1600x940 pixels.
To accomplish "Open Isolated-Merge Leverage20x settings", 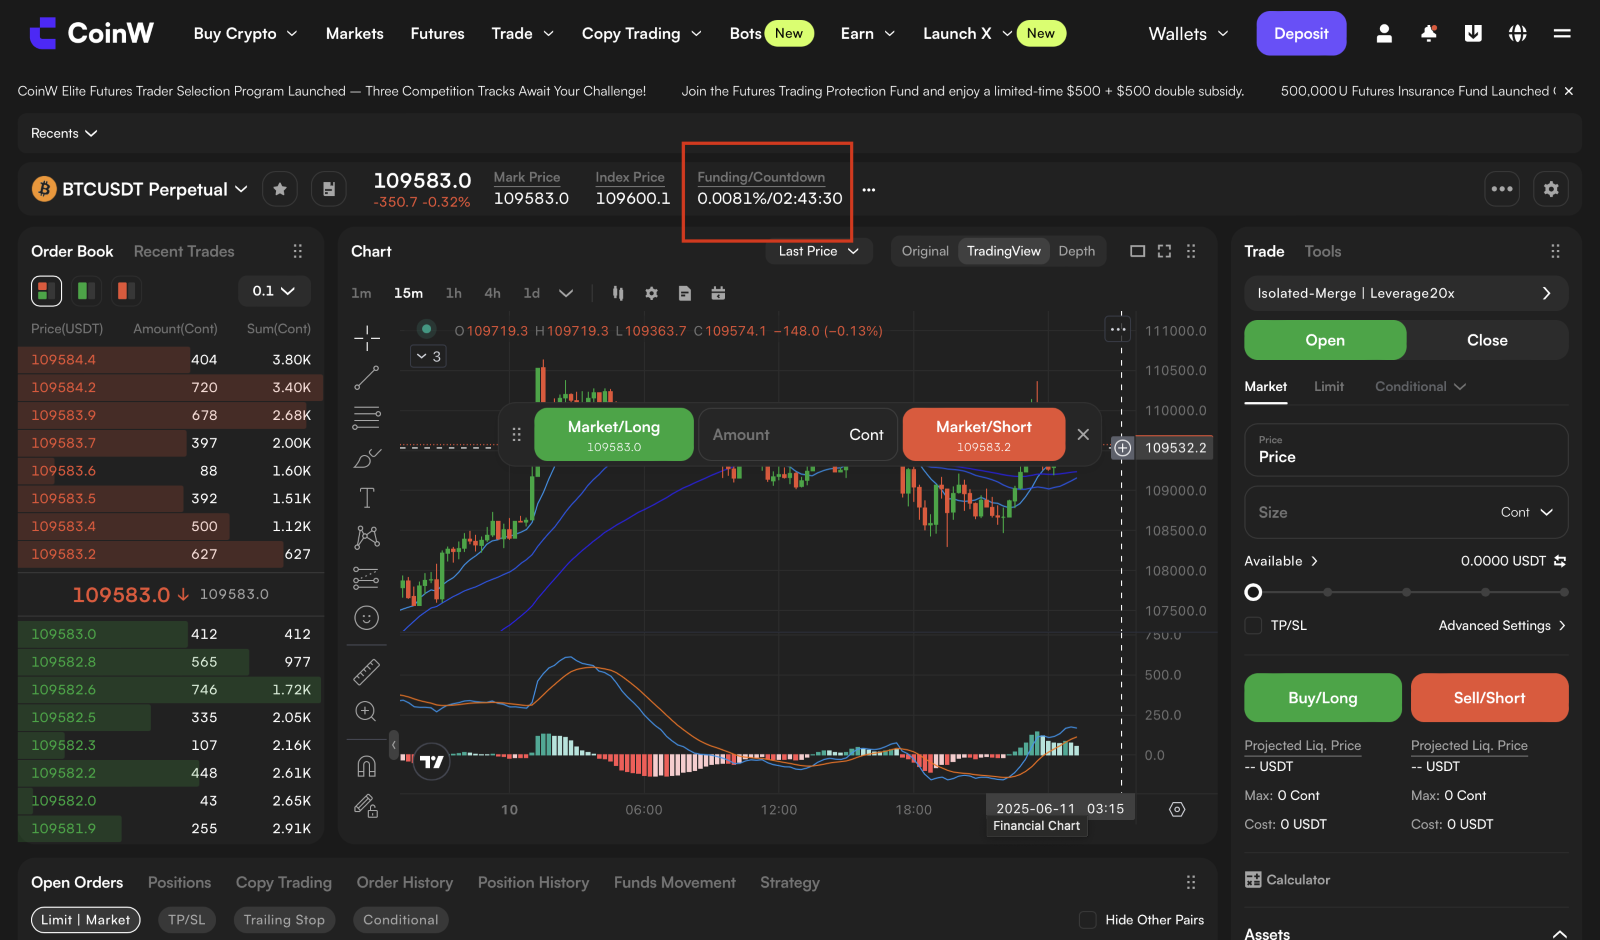I will tap(1406, 293).
